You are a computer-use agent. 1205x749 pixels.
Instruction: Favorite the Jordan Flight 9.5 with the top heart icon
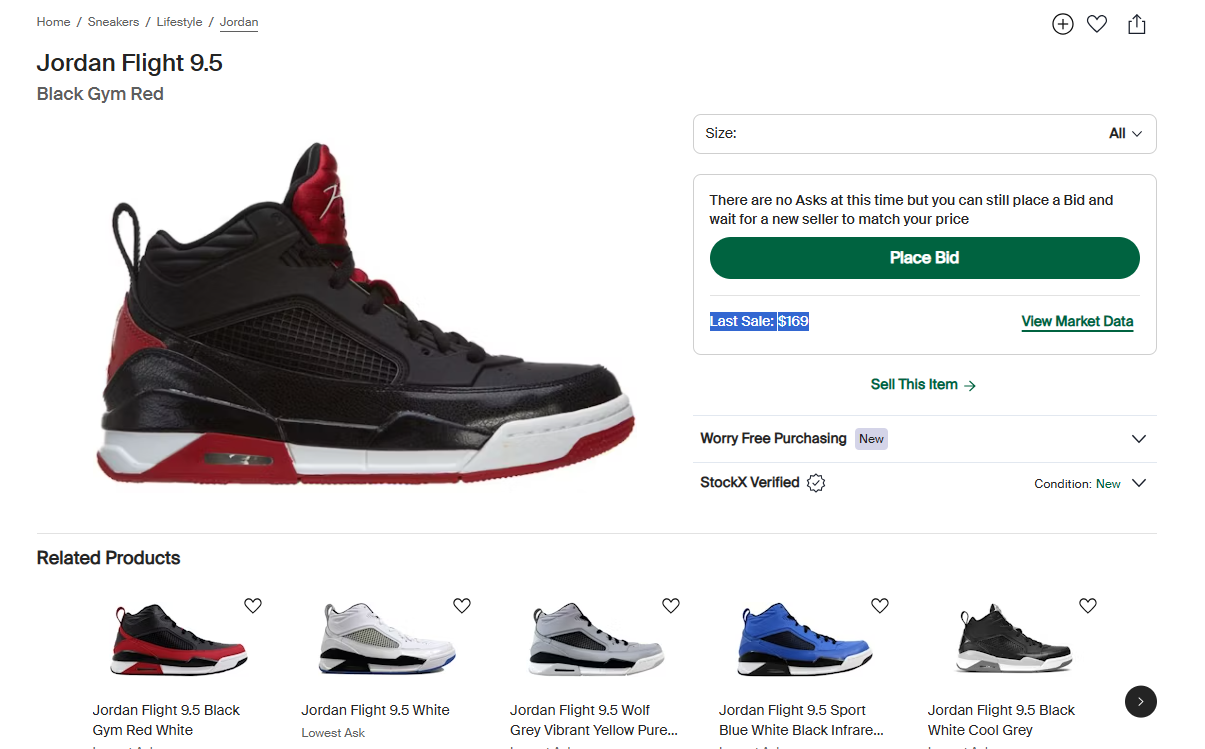tap(1097, 24)
